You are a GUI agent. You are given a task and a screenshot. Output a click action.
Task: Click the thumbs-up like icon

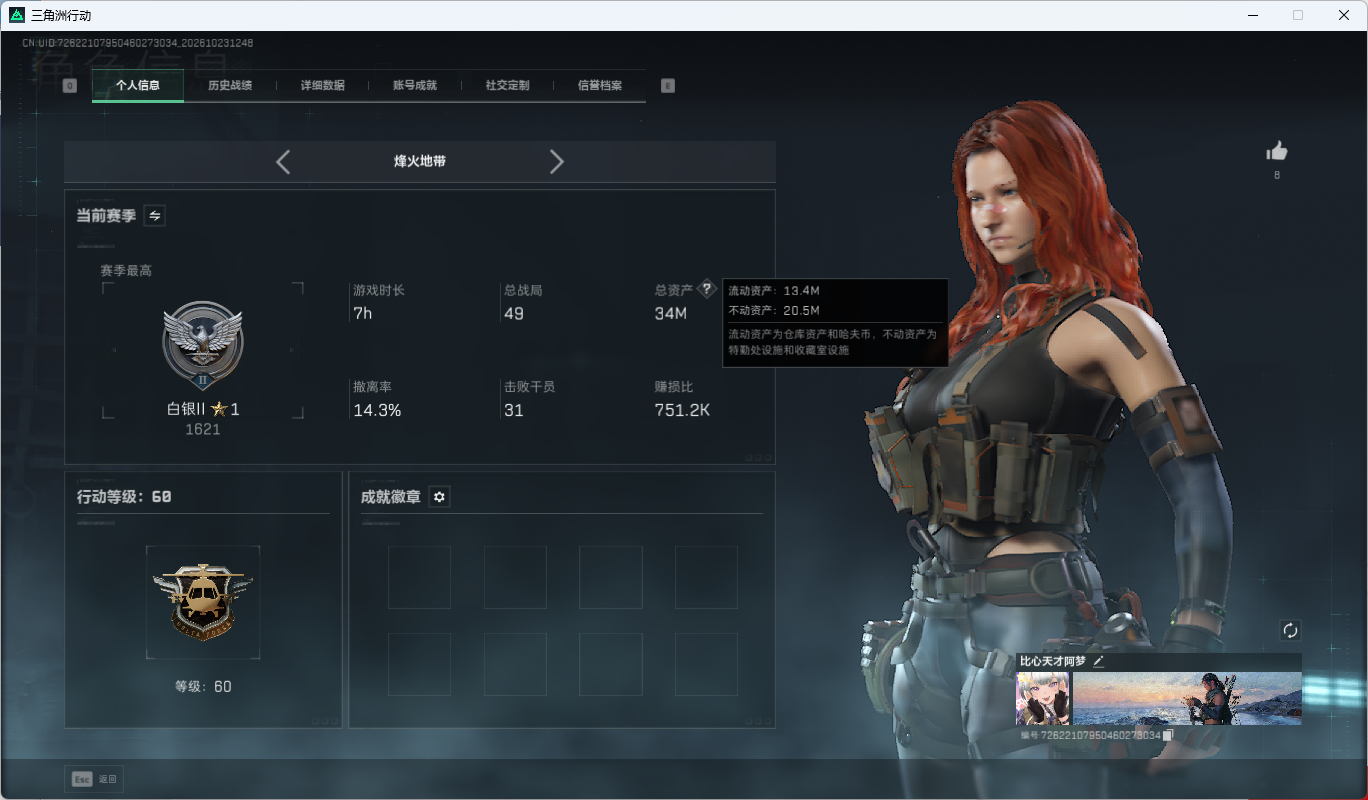(1277, 151)
